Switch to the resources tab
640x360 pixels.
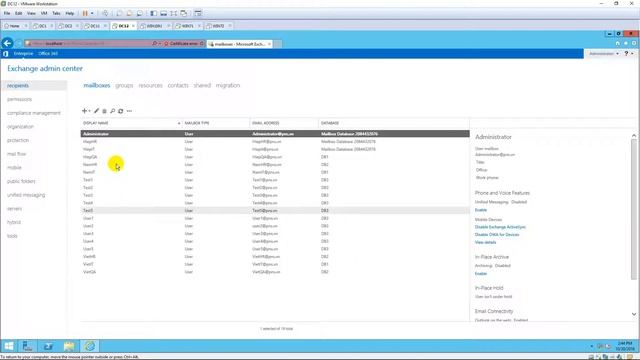point(150,85)
